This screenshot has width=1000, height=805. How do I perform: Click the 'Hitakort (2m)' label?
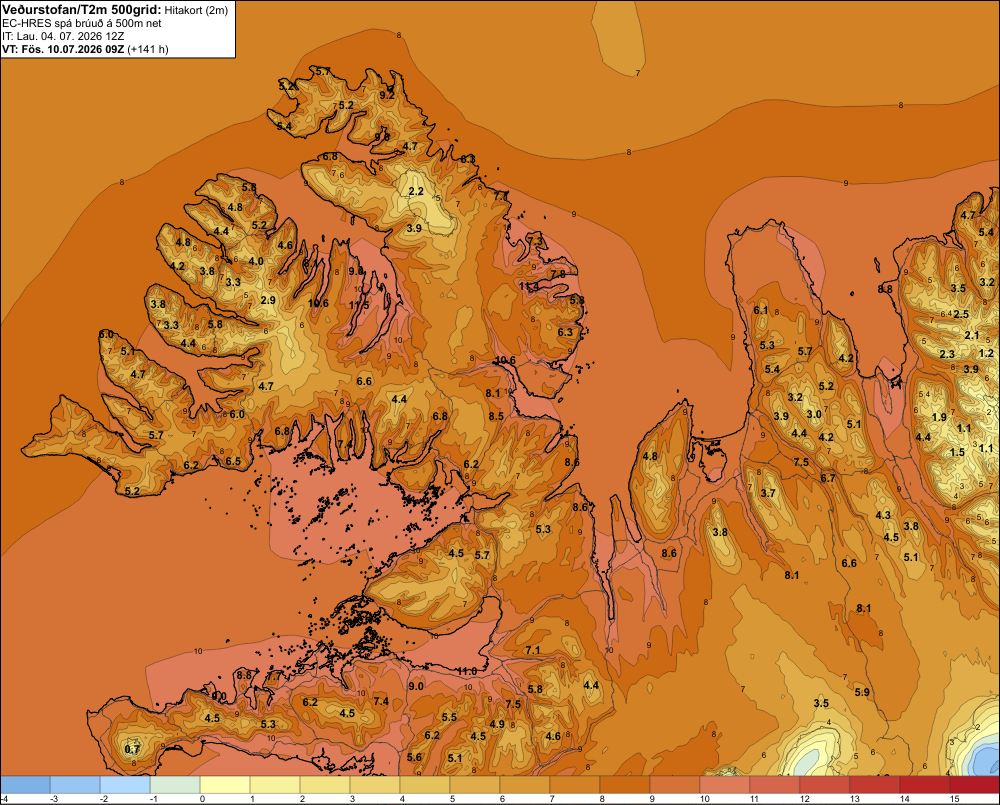click(196, 10)
